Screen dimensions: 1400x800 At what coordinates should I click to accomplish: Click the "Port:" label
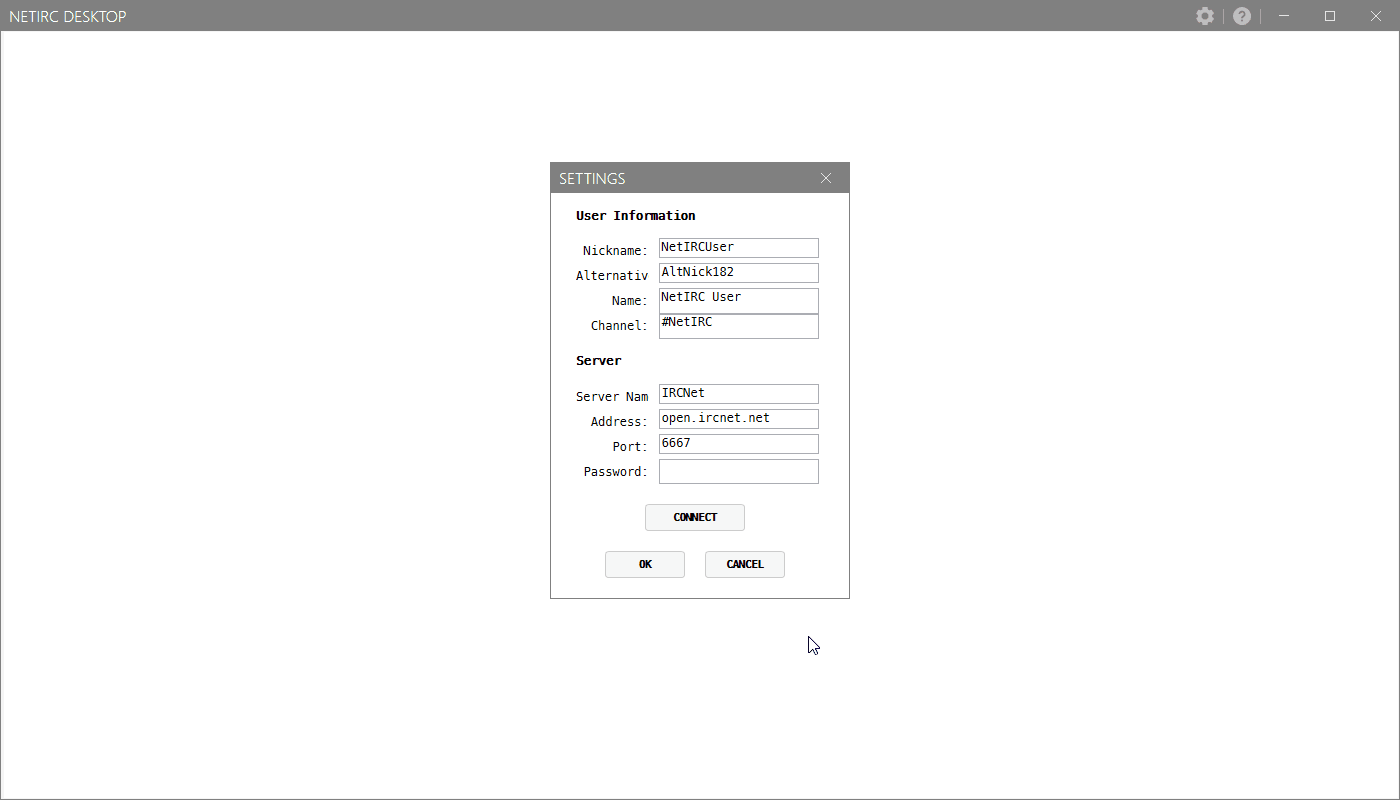click(x=631, y=447)
